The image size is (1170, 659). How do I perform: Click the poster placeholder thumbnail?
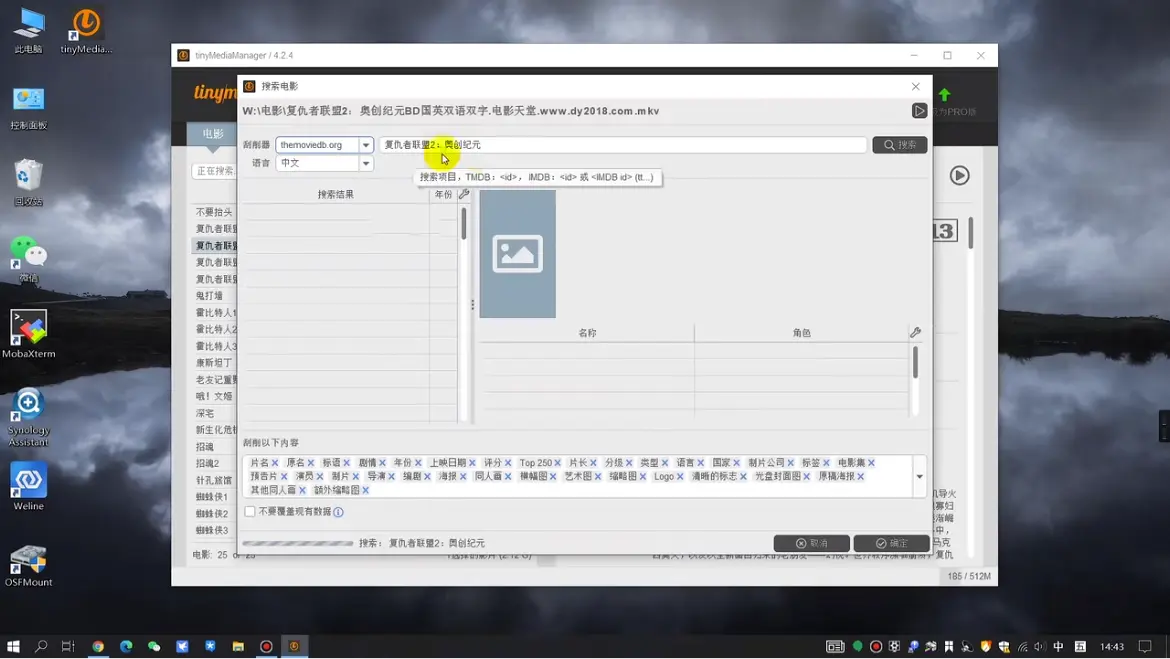[x=517, y=254]
